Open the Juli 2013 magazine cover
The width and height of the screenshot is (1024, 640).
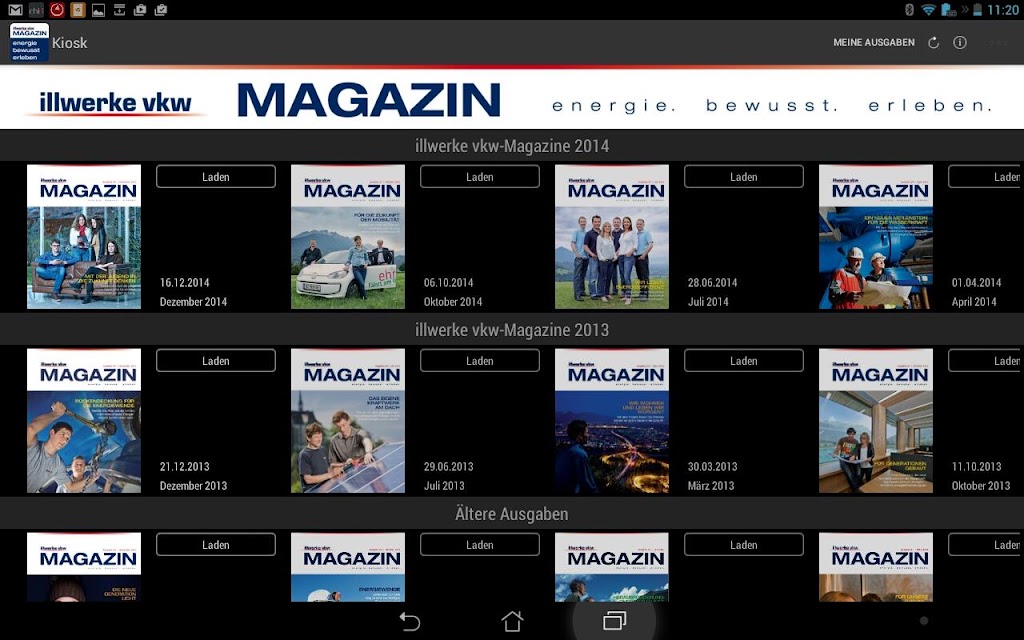[347, 421]
